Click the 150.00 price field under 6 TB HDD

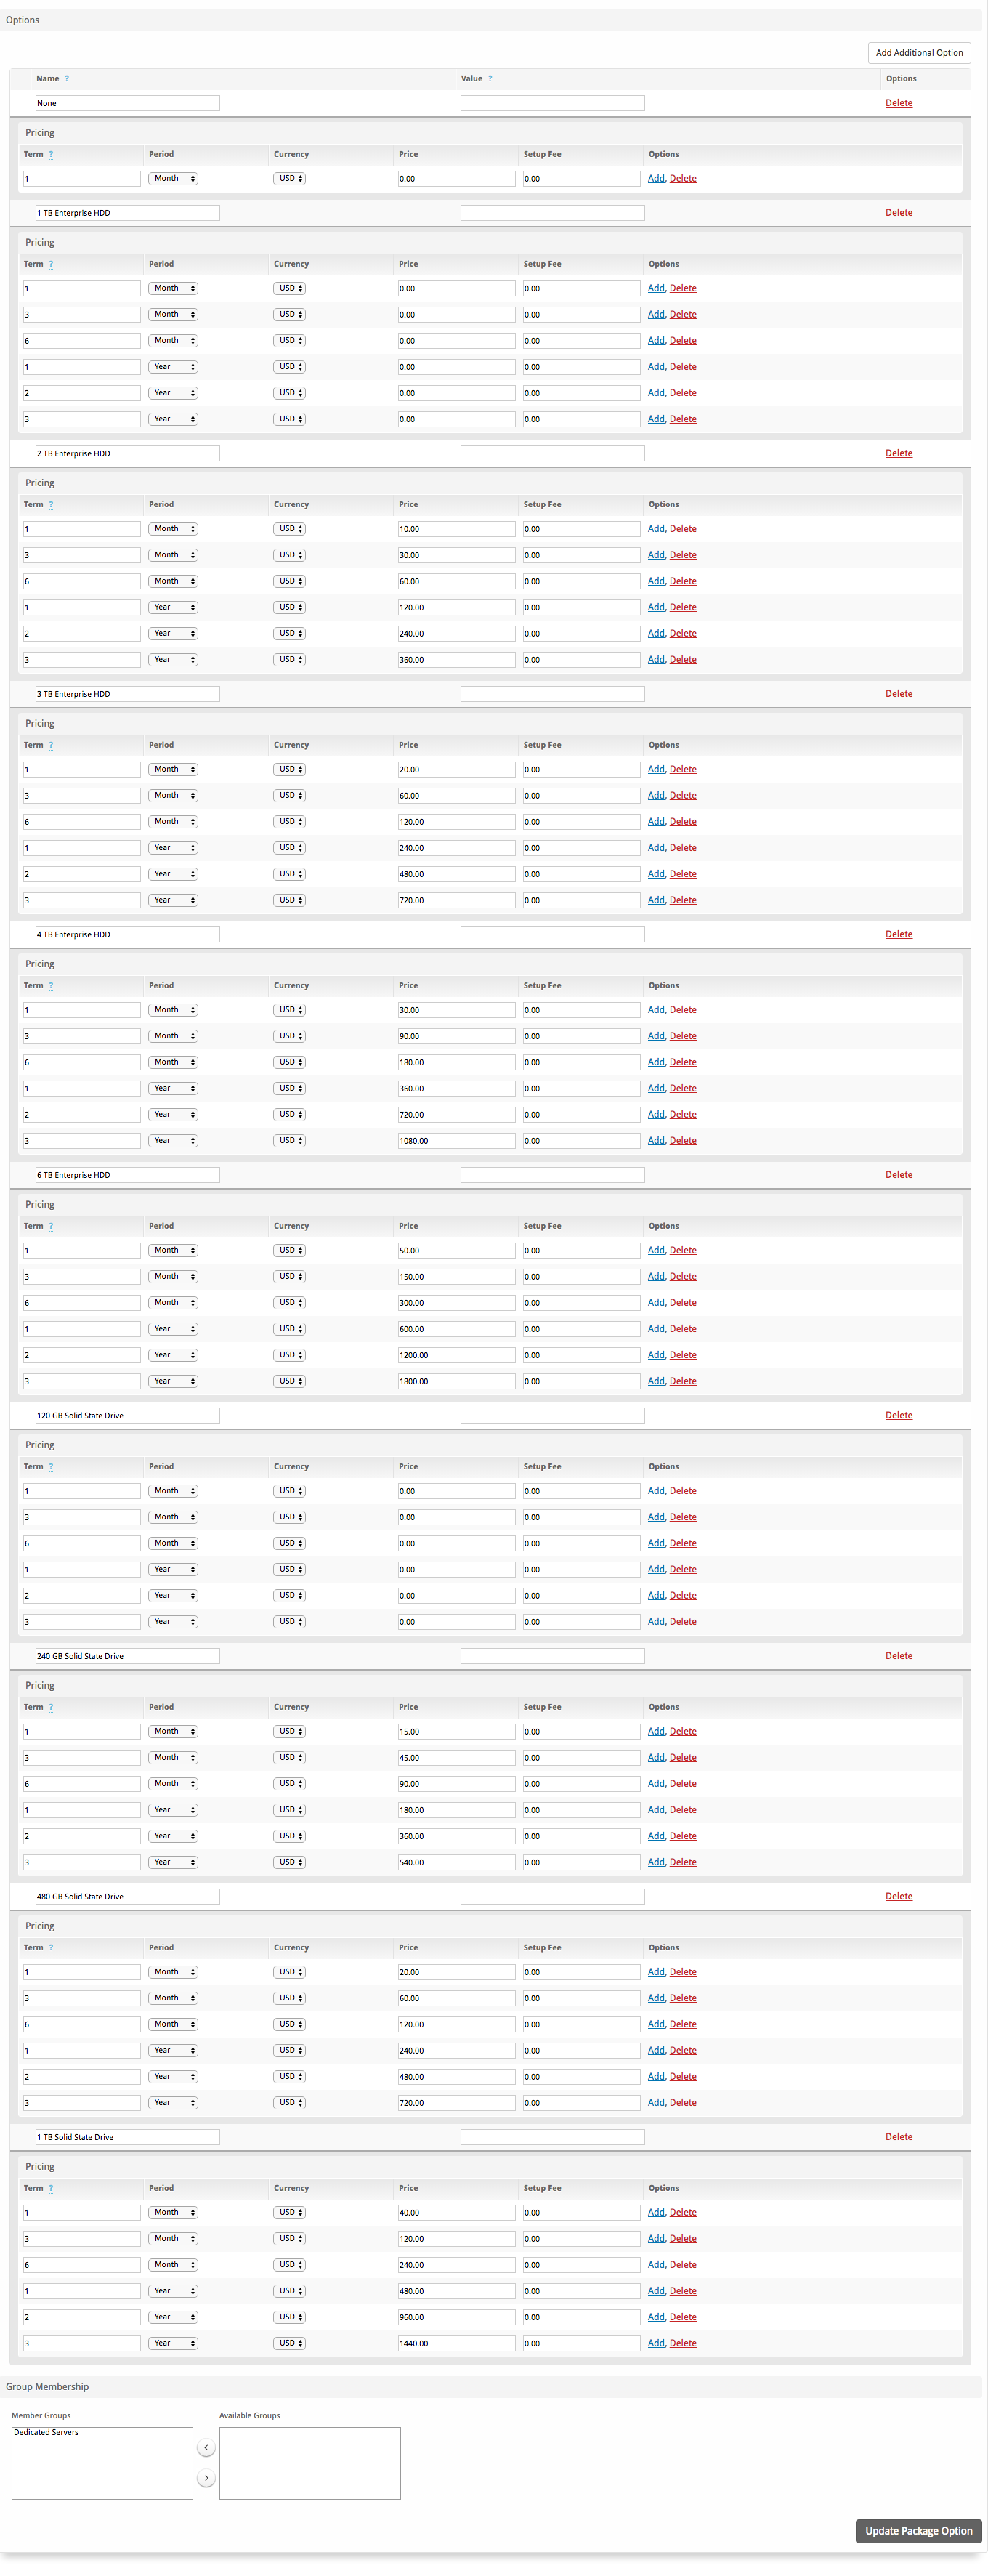click(x=456, y=1277)
